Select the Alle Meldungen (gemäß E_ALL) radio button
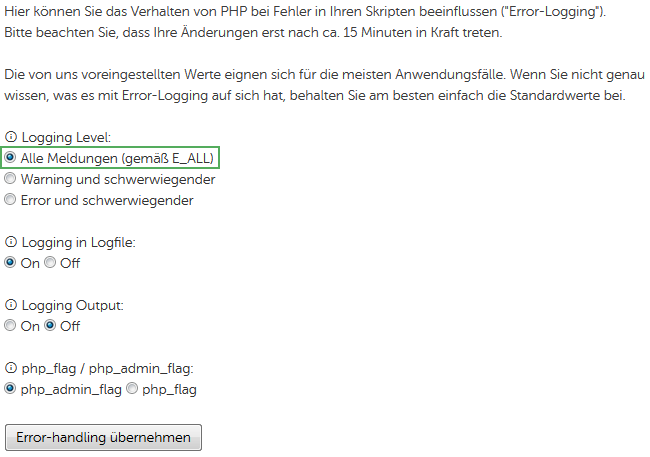The height and width of the screenshot is (457, 650). coord(10,157)
